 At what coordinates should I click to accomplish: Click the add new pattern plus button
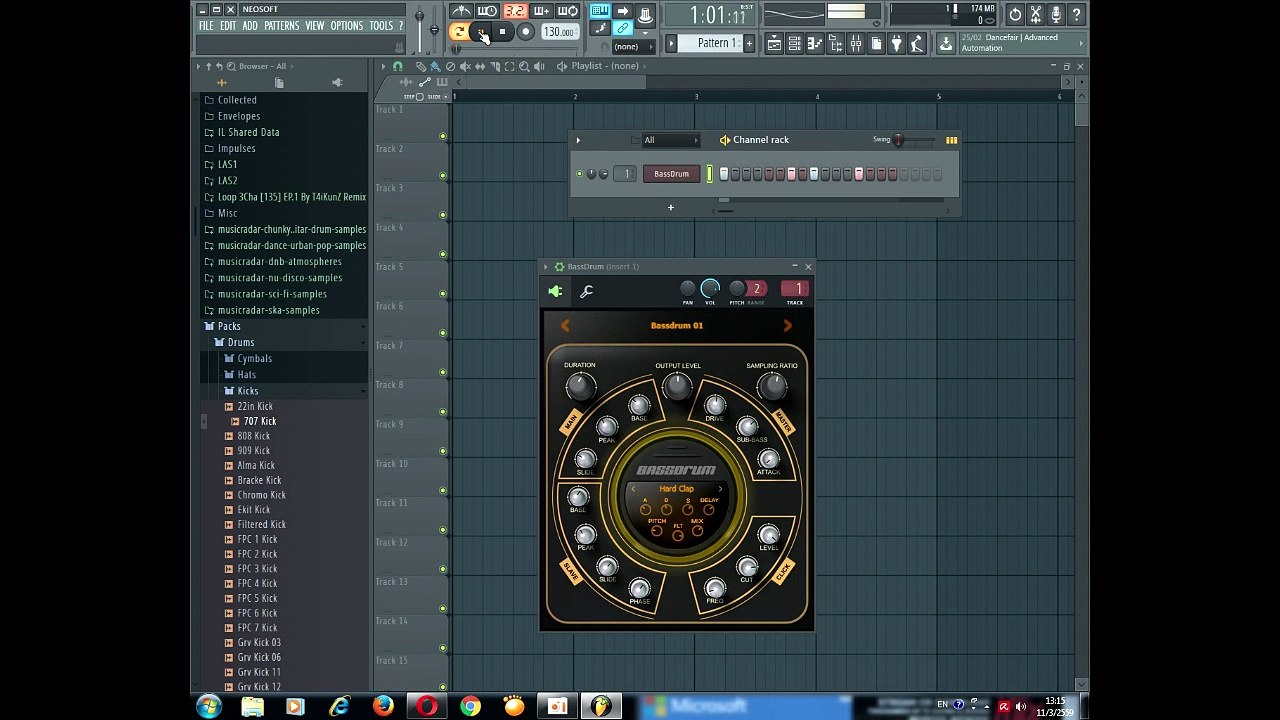pos(748,43)
